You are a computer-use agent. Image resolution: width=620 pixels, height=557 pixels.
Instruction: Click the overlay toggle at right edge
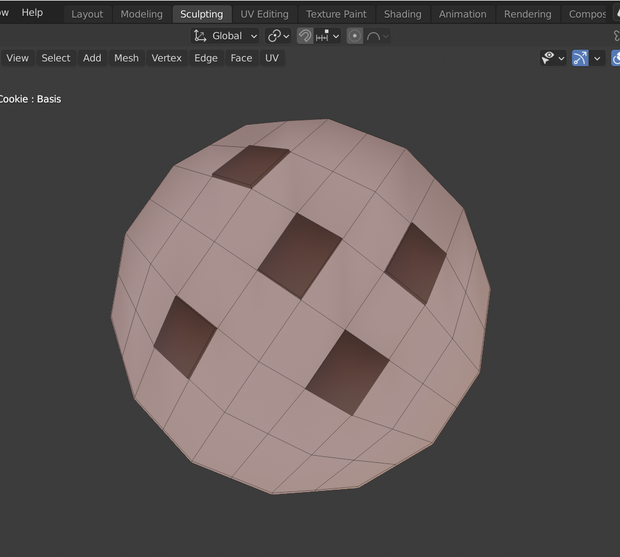[615, 59]
